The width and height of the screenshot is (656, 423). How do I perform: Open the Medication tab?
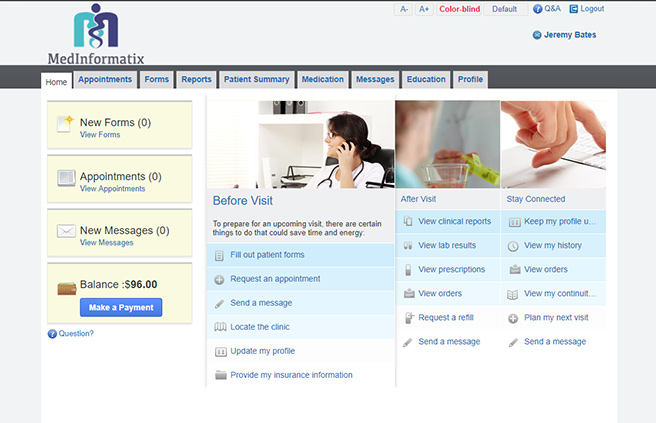tap(323, 79)
